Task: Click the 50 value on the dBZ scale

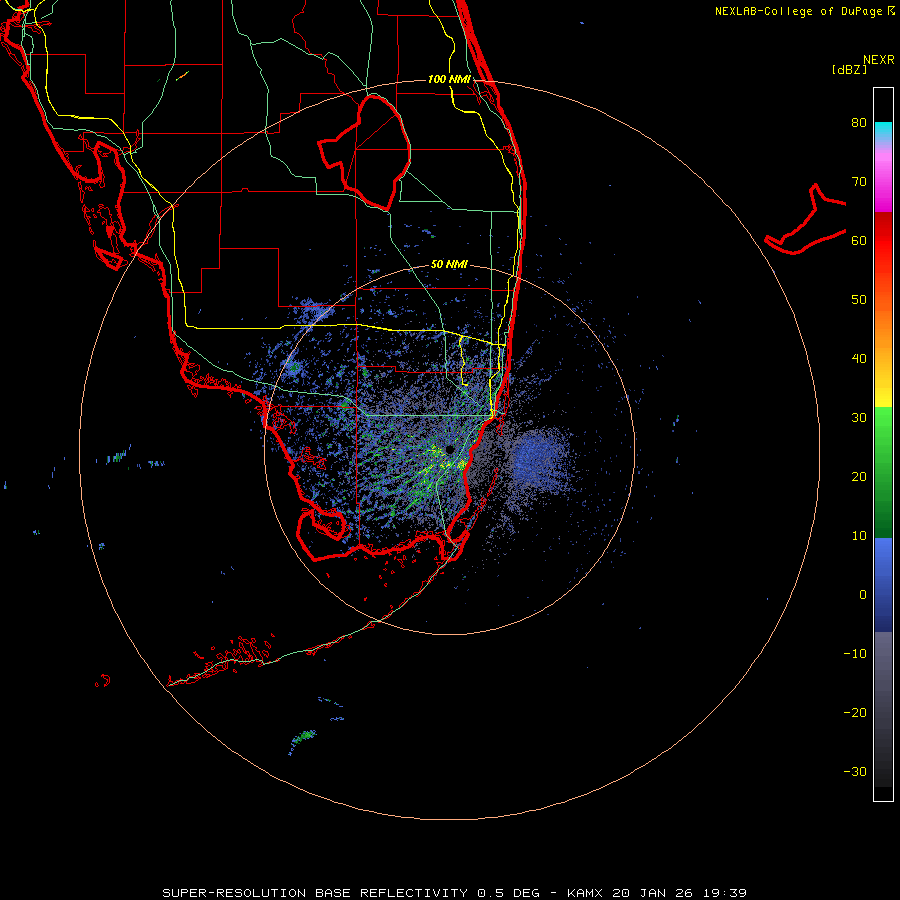Action: (x=859, y=300)
